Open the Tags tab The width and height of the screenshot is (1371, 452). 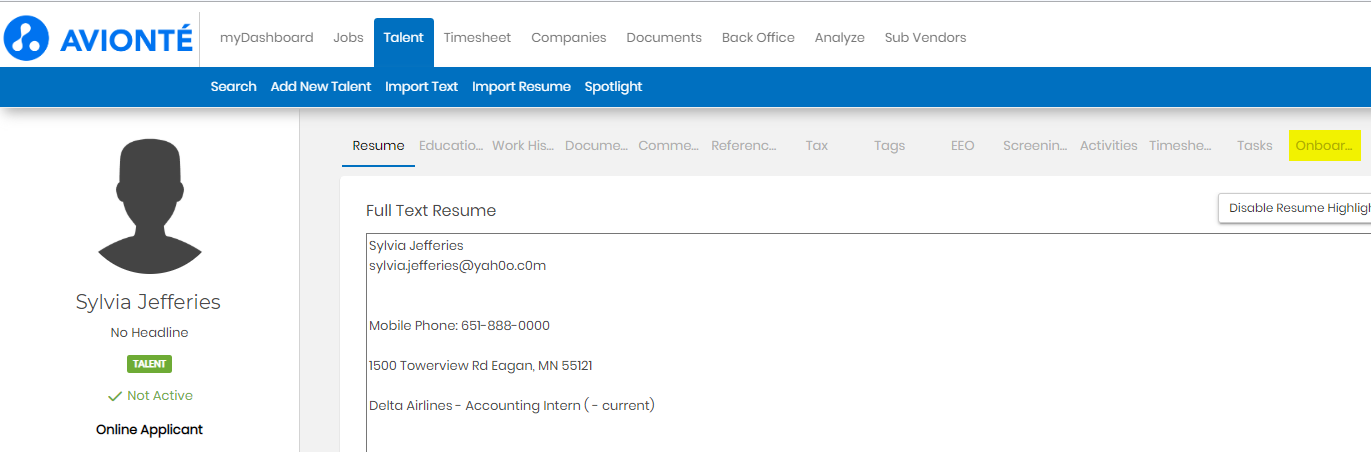[889, 146]
